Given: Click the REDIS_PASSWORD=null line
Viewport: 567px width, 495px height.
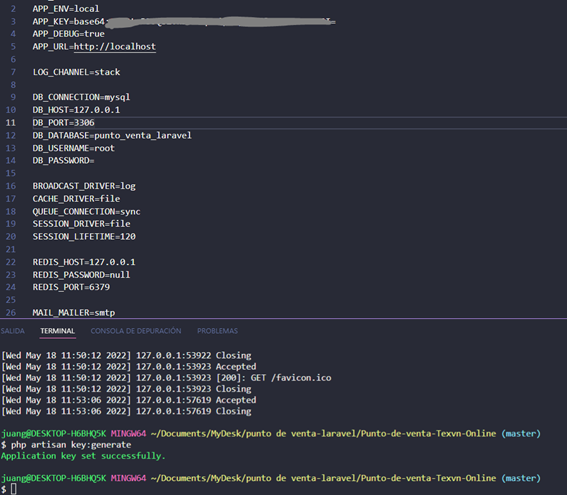Looking at the screenshot, I should click(81, 275).
